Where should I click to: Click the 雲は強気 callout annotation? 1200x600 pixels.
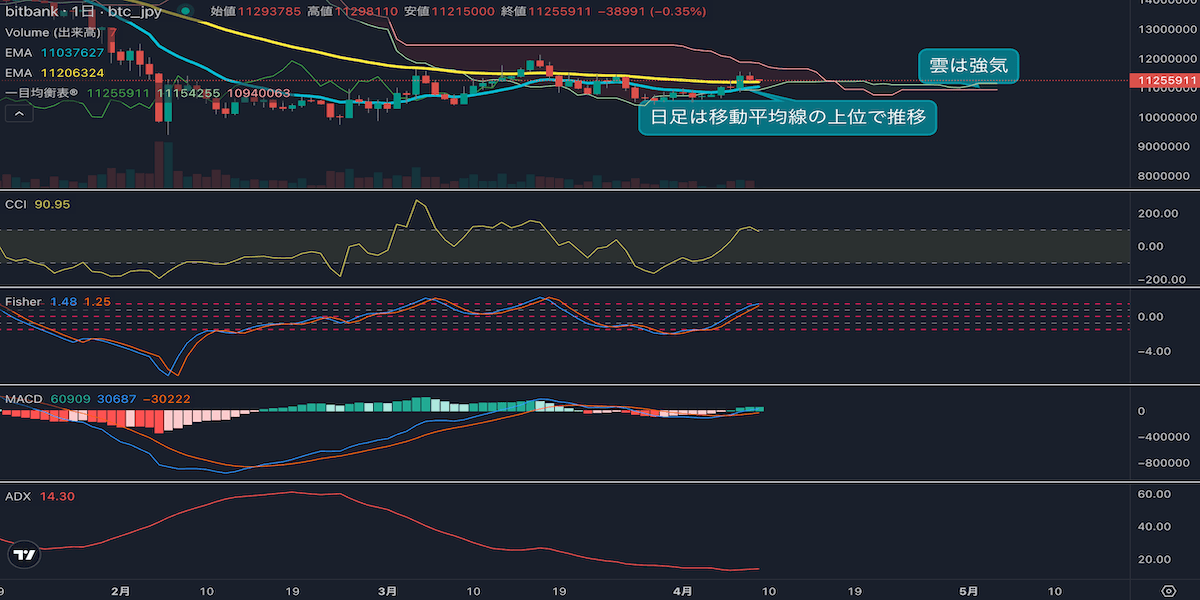[x=968, y=67]
